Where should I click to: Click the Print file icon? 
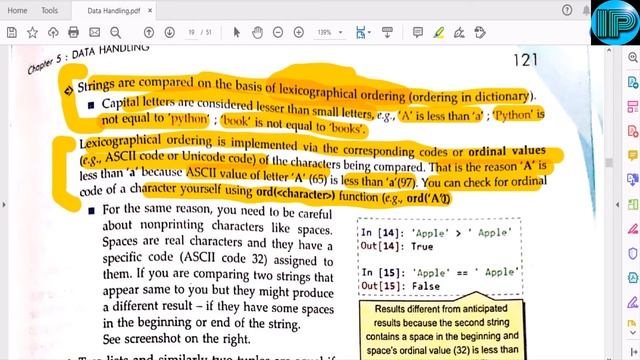[73, 32]
